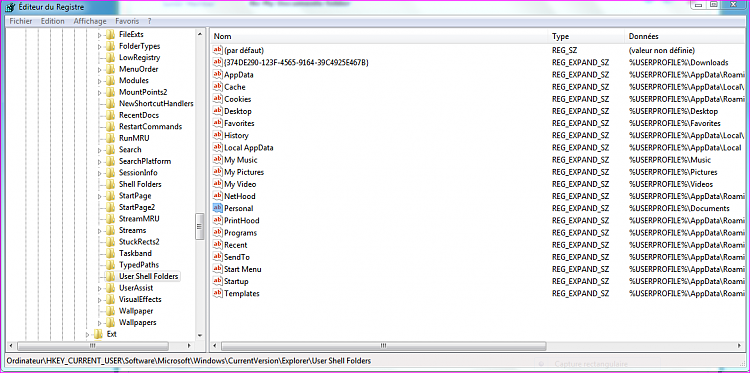The image size is (750, 373).
Task: Select the PrintHood value name
Action: click(x=242, y=220)
